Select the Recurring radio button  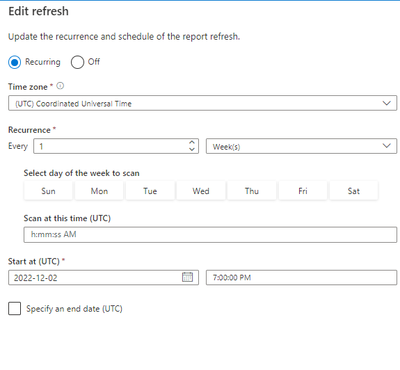click(x=15, y=62)
